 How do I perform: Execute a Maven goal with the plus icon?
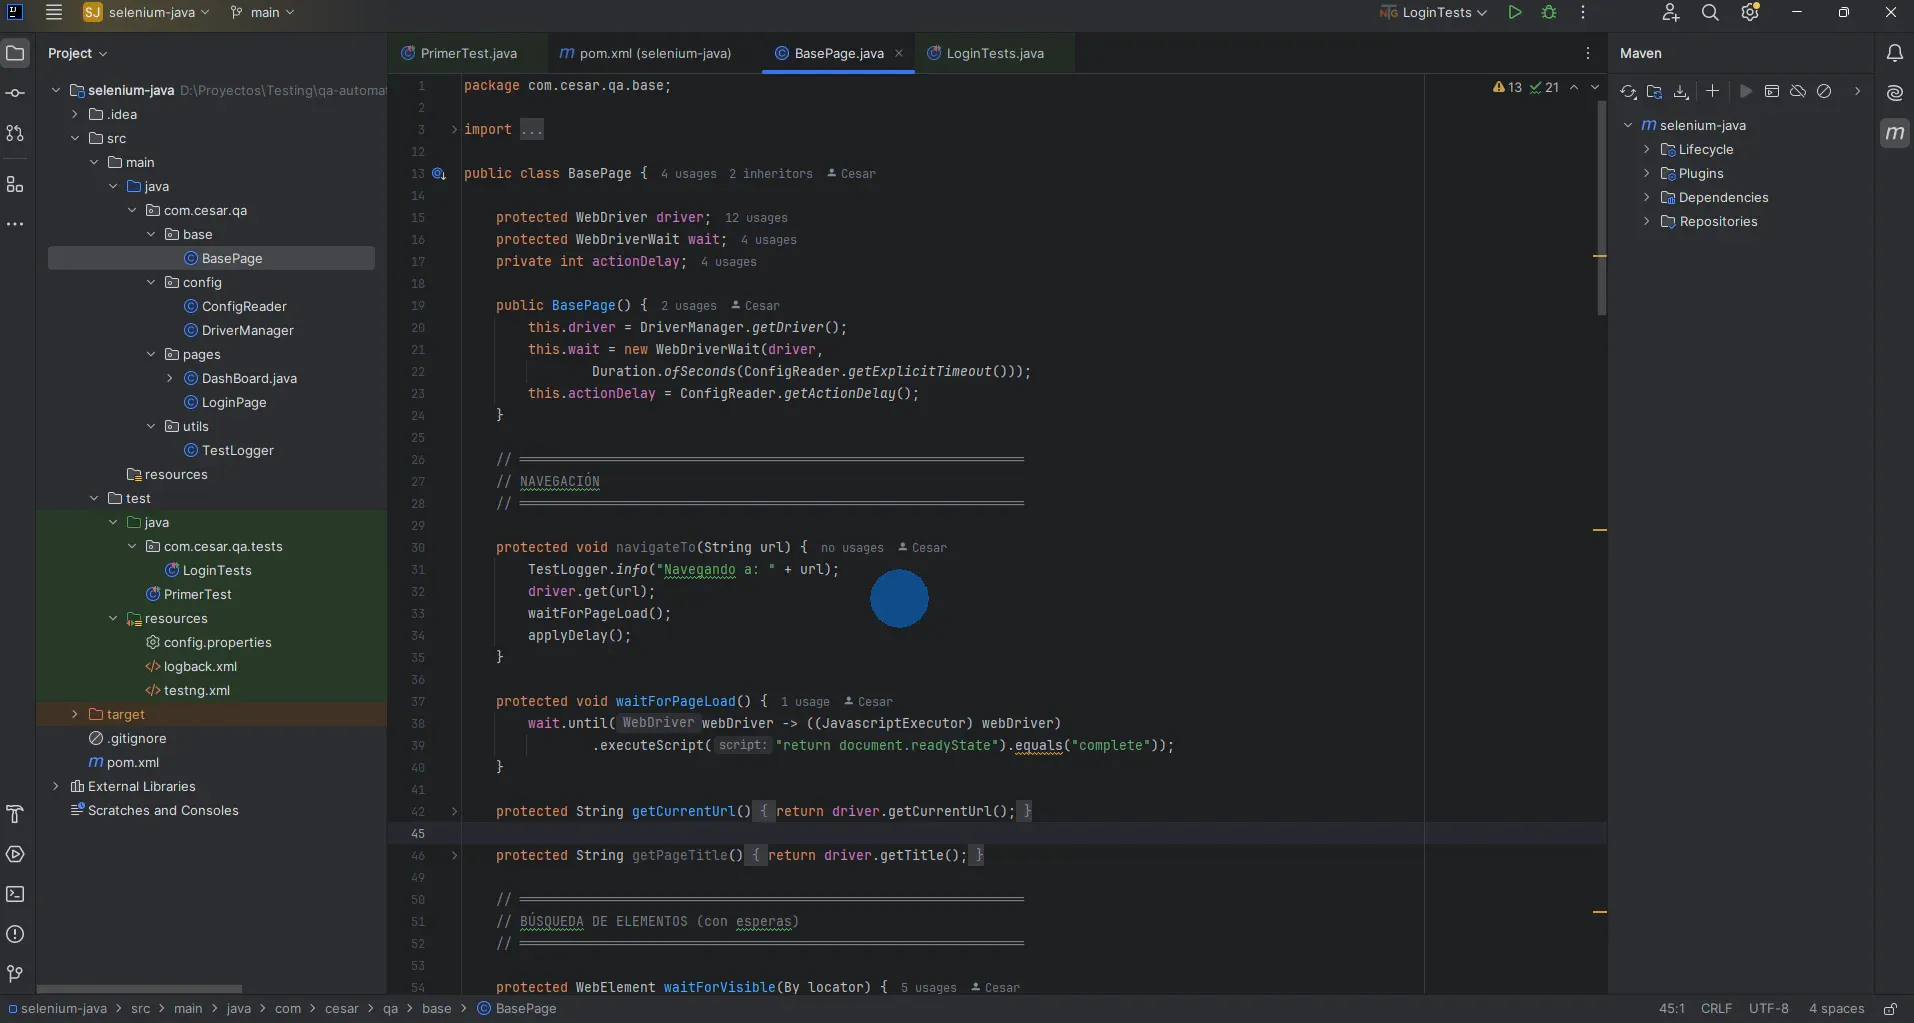pyautogui.click(x=1713, y=91)
